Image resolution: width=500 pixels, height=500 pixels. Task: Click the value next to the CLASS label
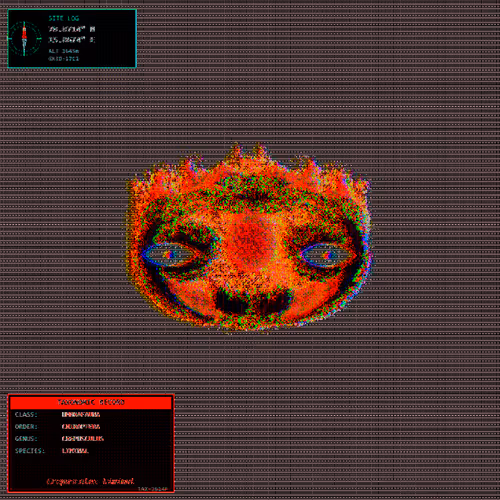tap(81, 415)
